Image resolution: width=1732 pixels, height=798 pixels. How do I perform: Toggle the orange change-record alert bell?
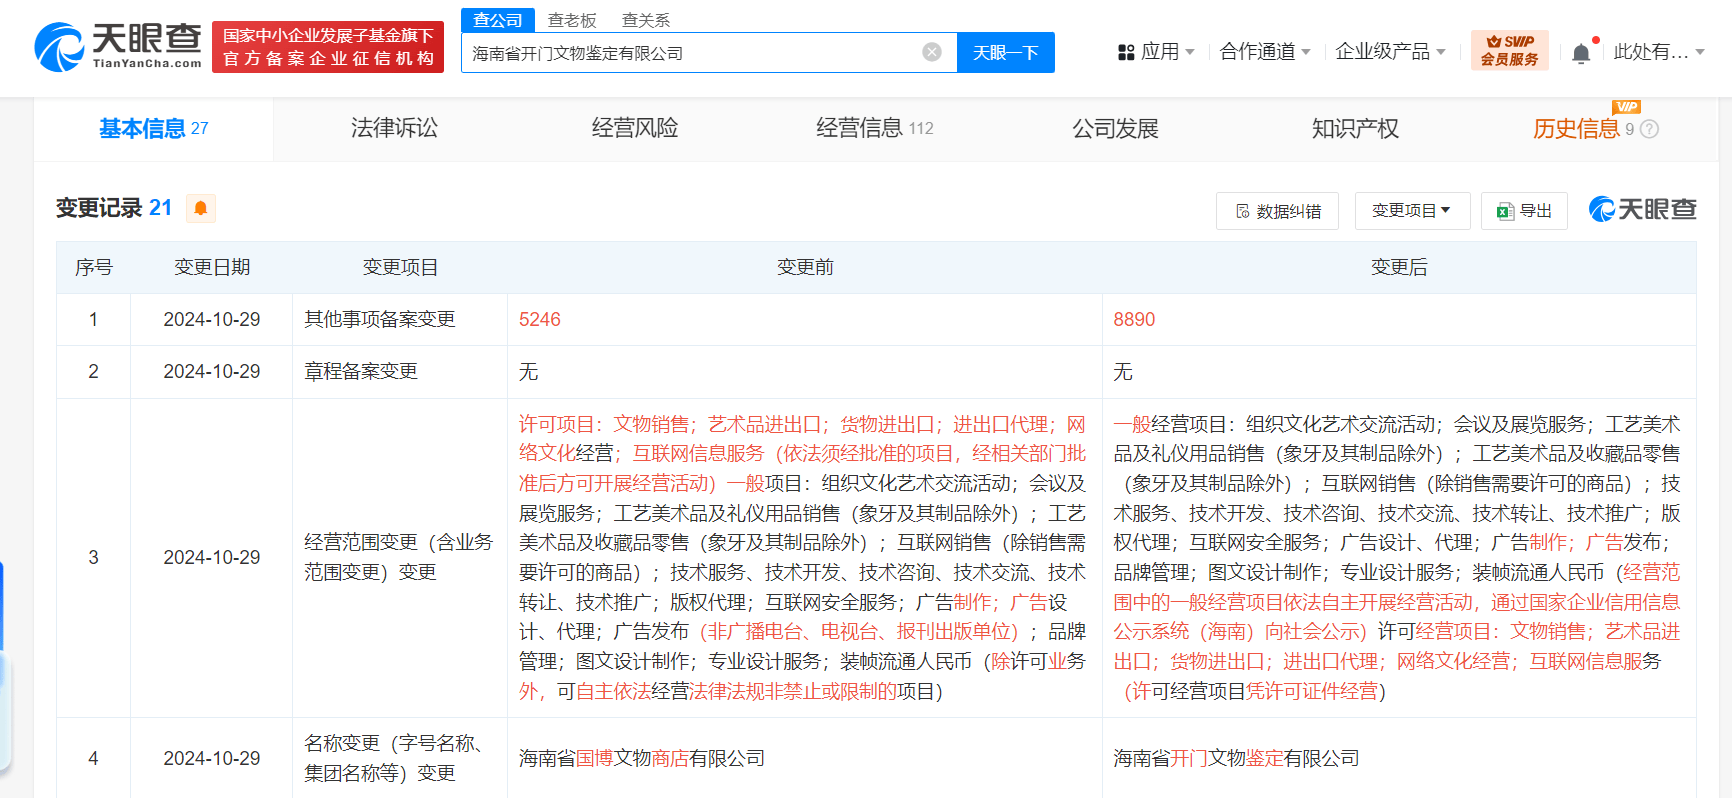pos(201,208)
